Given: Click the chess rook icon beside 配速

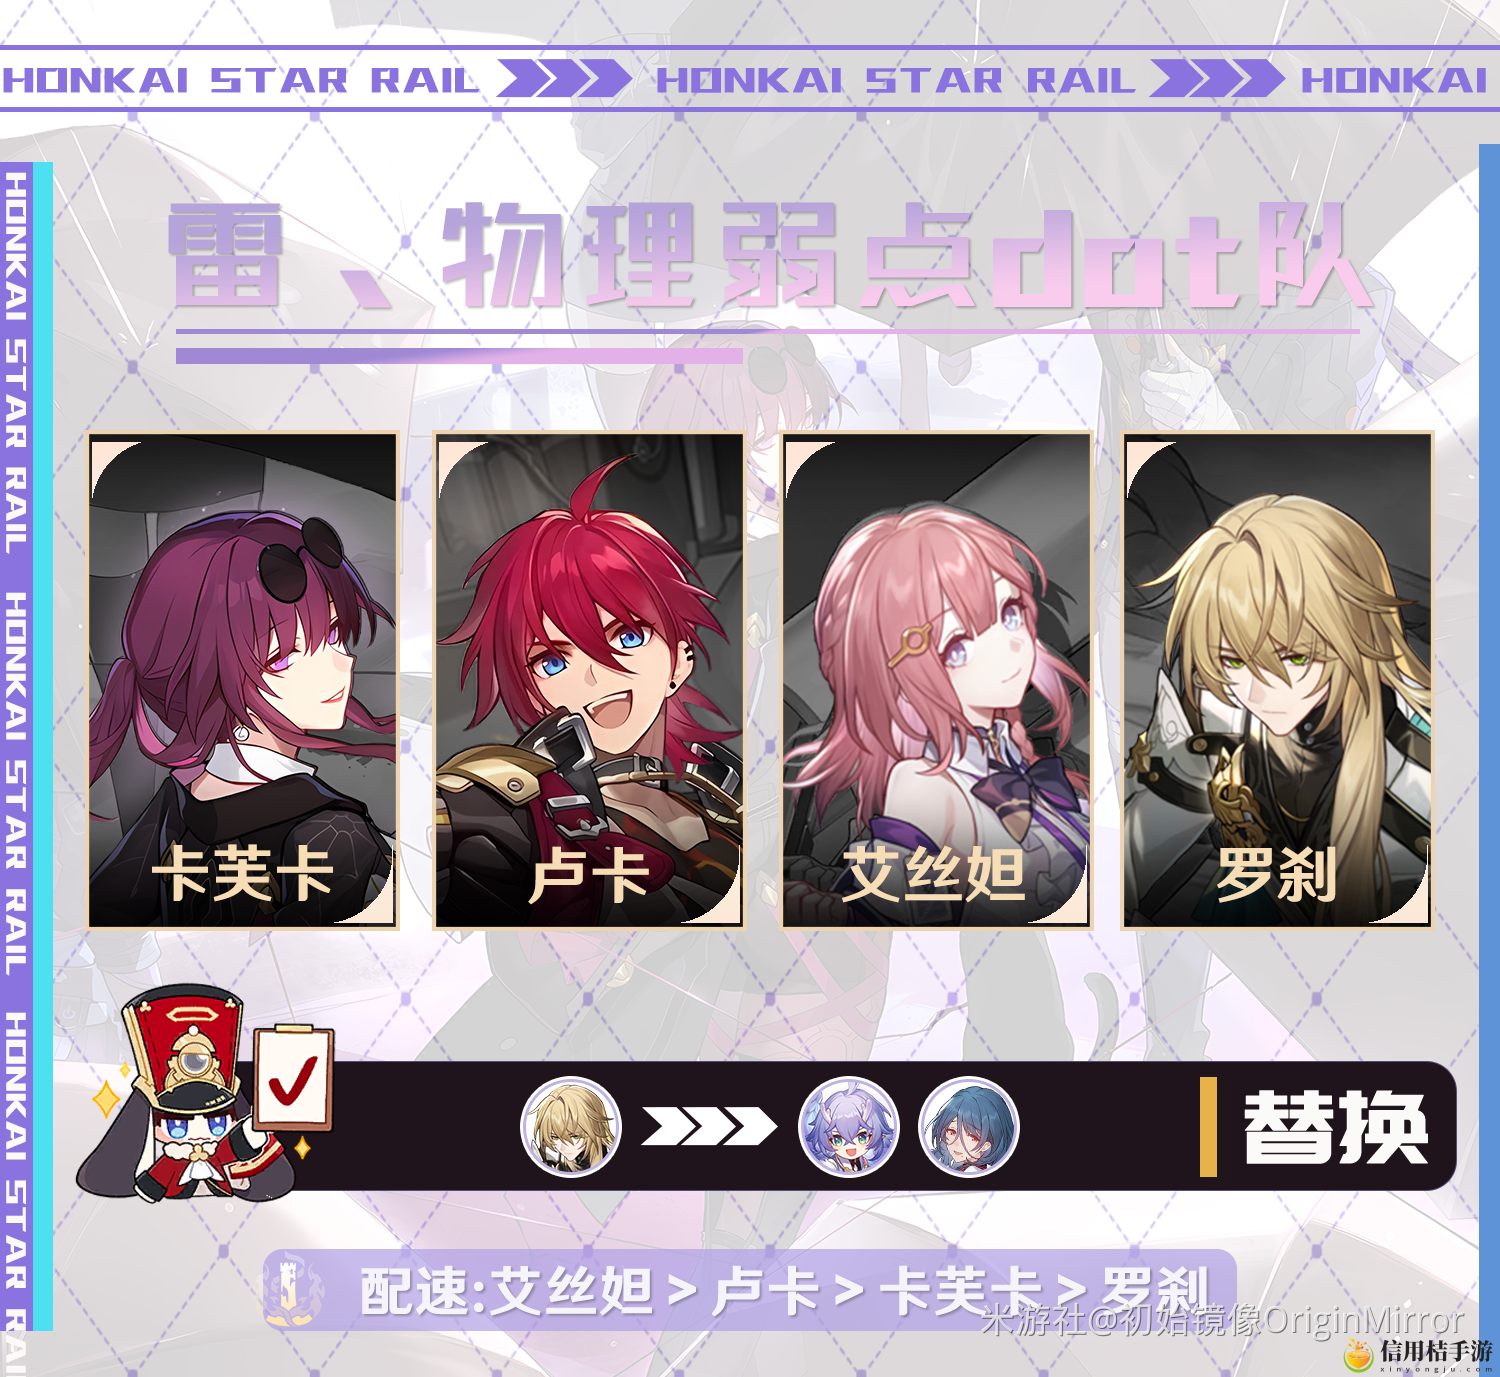Looking at the screenshot, I should point(292,1290).
